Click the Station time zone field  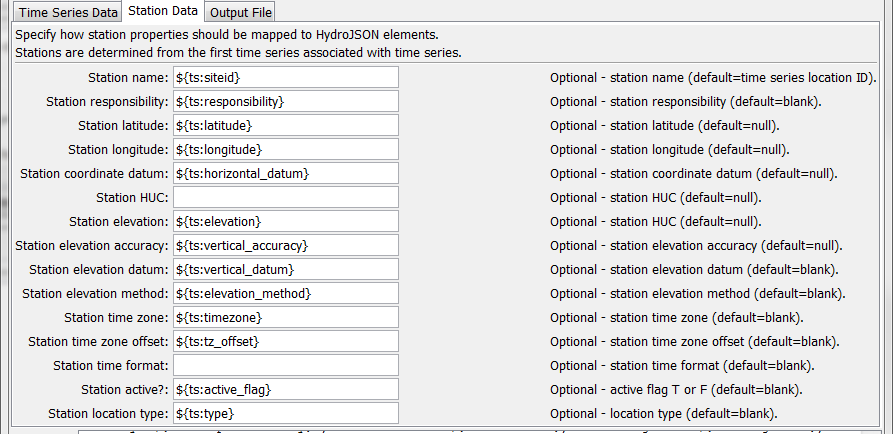pyautogui.click(x=286, y=317)
